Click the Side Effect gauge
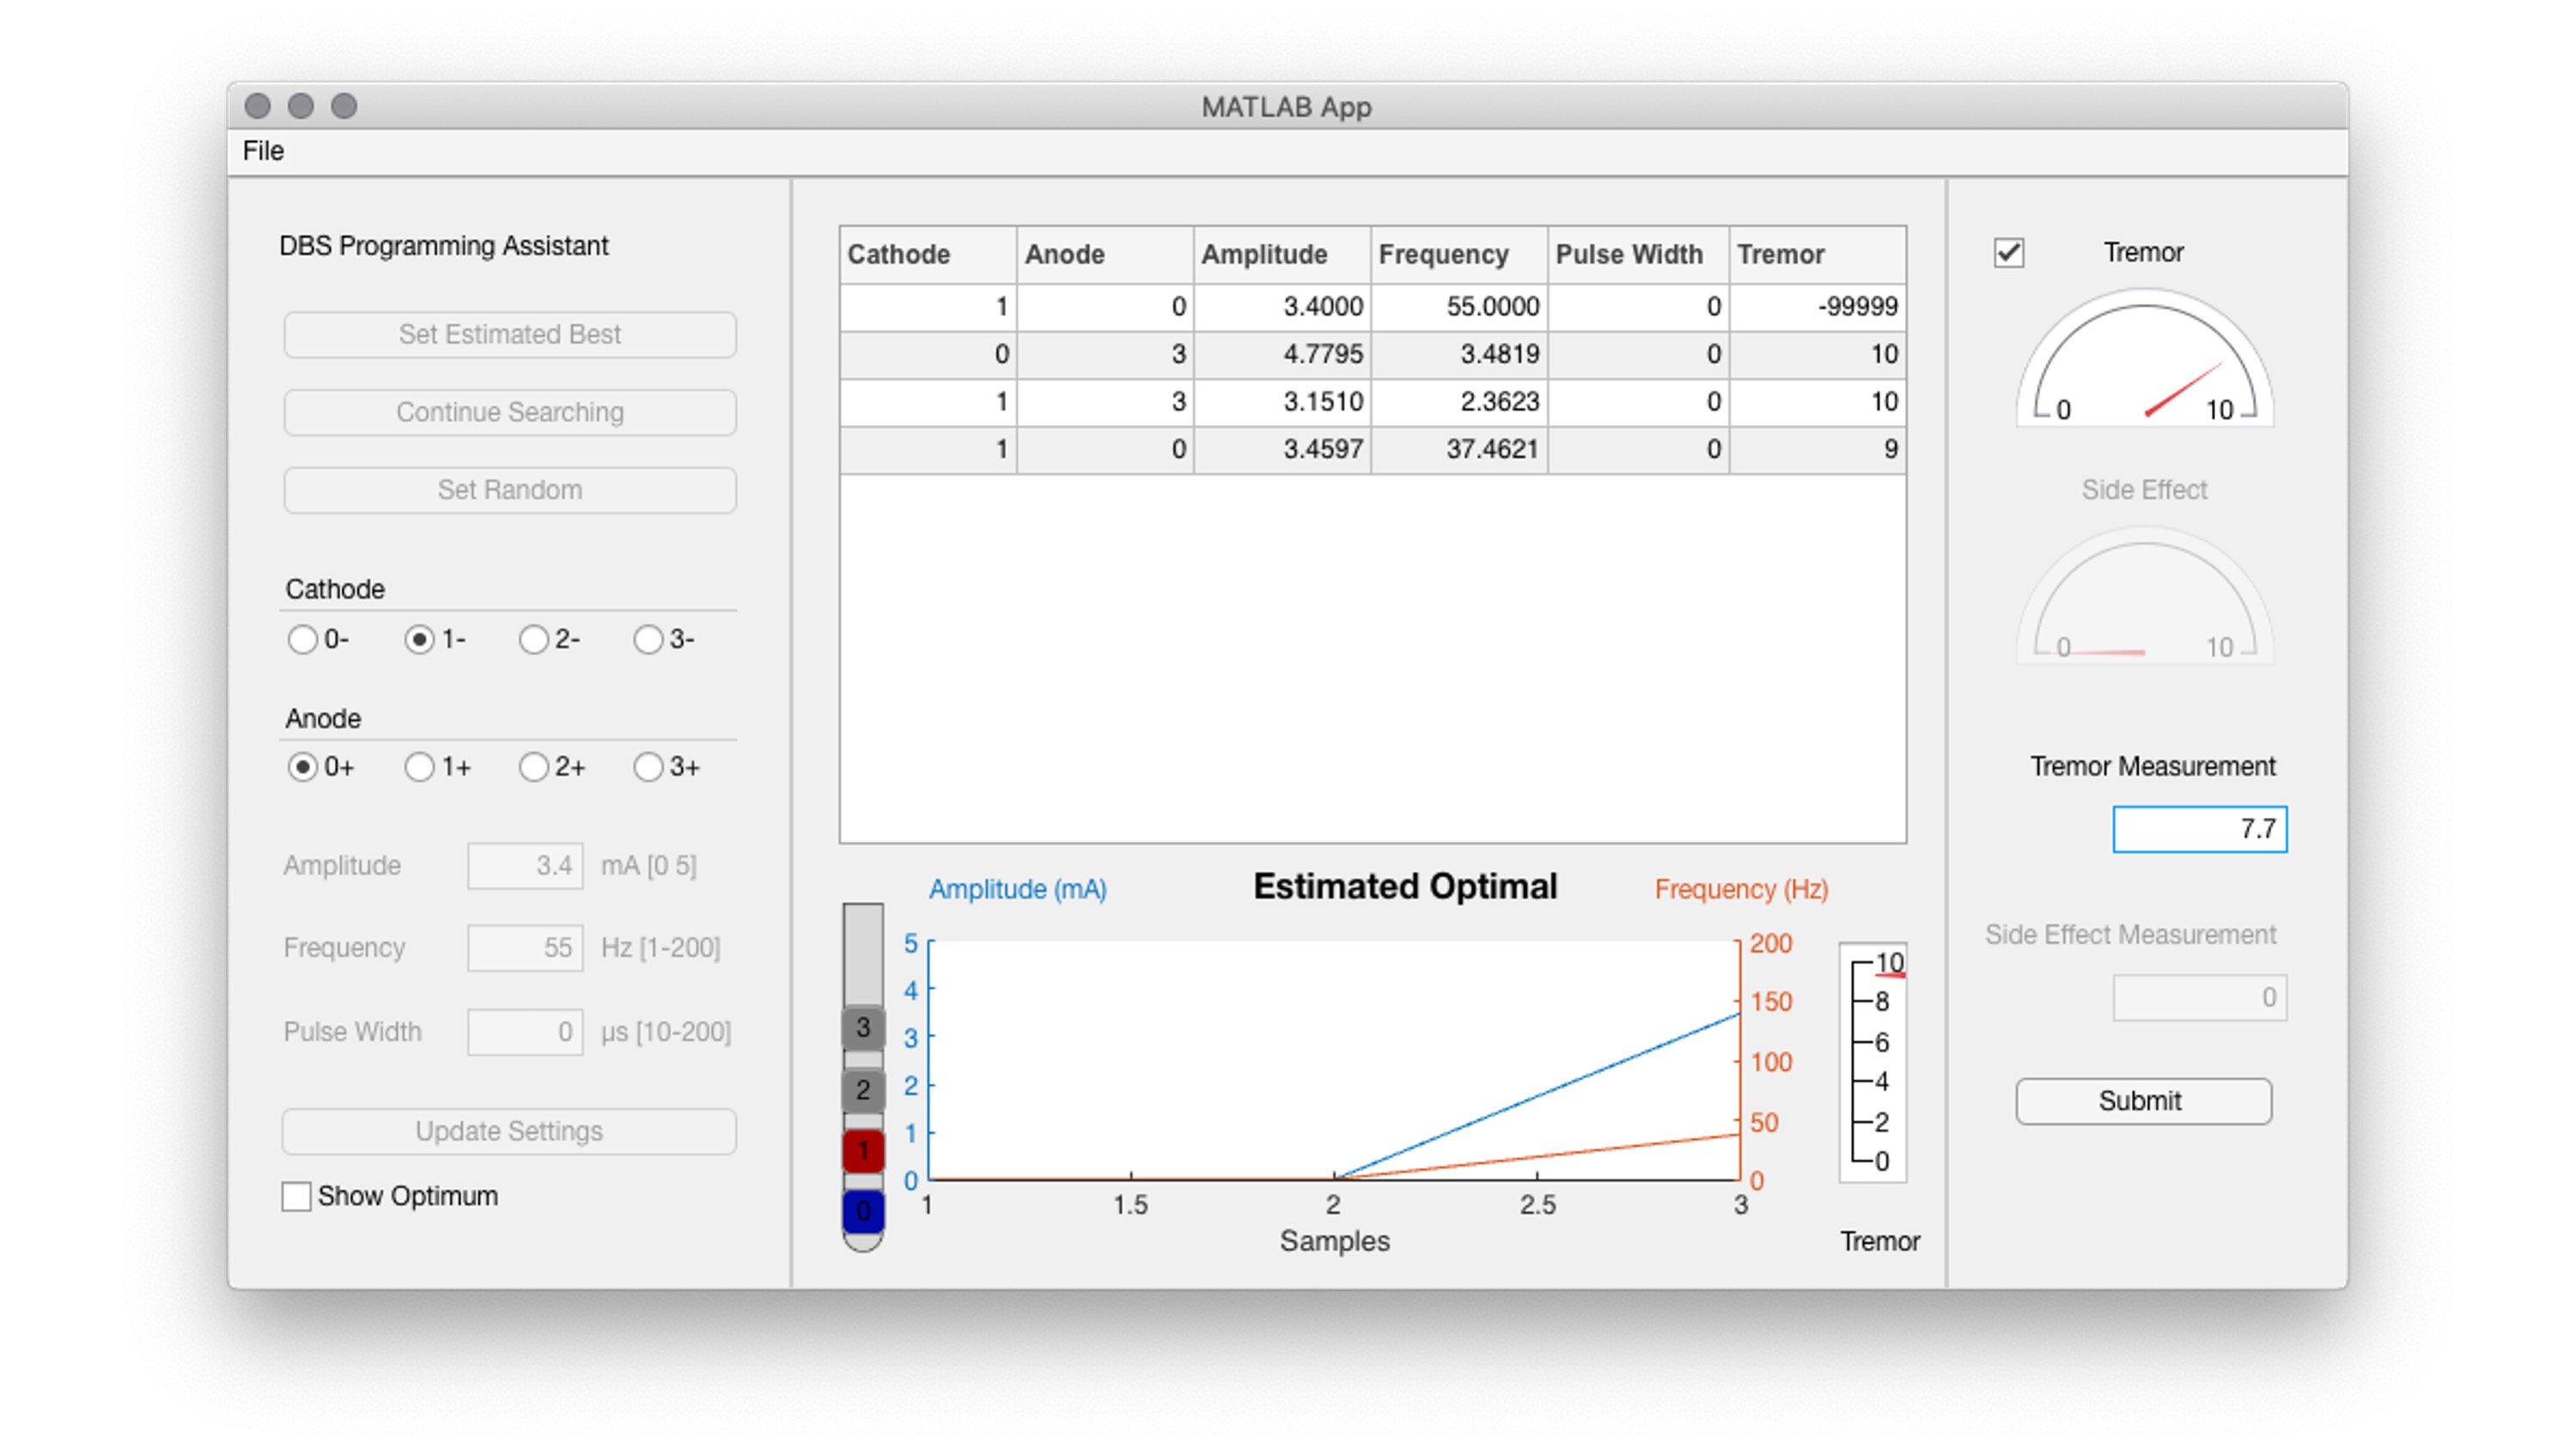 (2145, 600)
